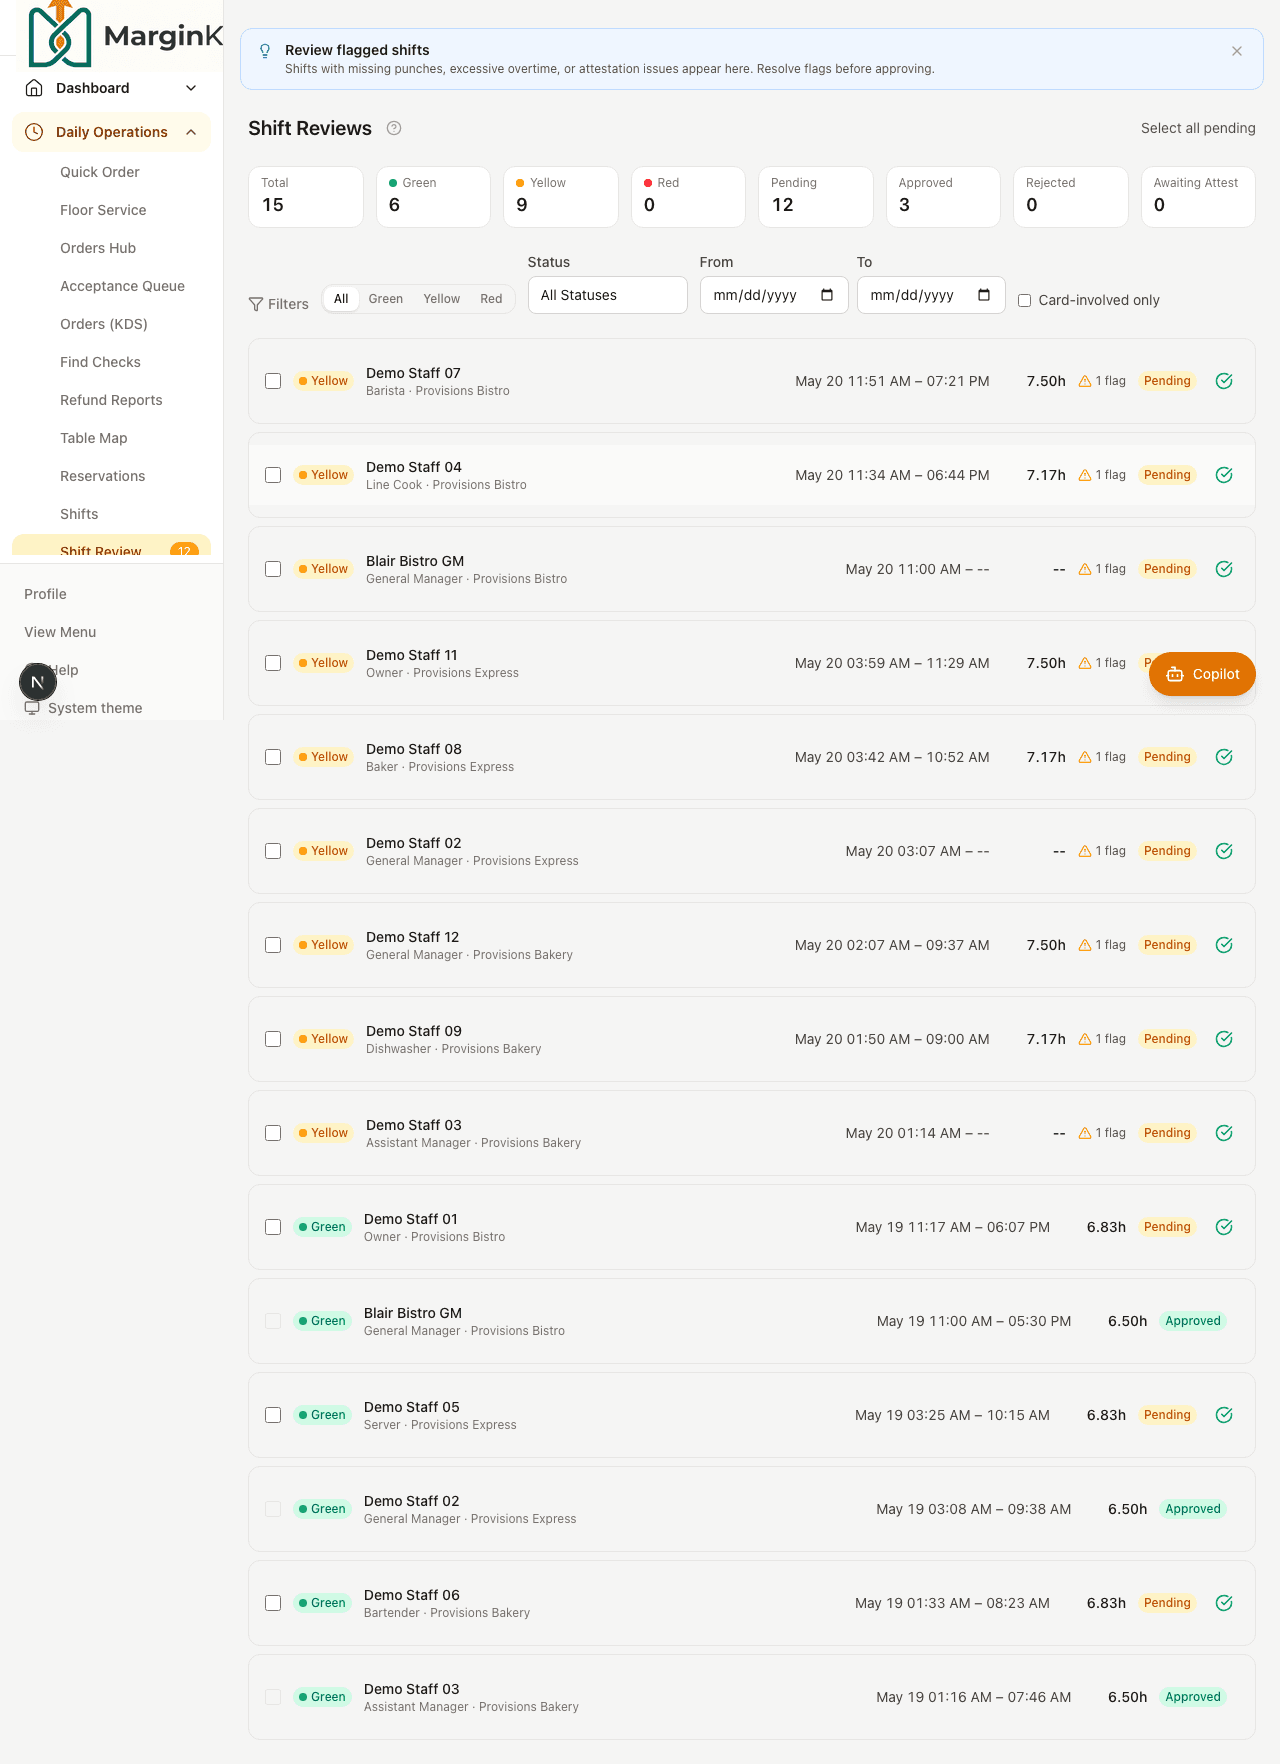Click the To date input field
This screenshot has height=1764, width=1280.
[931, 295]
